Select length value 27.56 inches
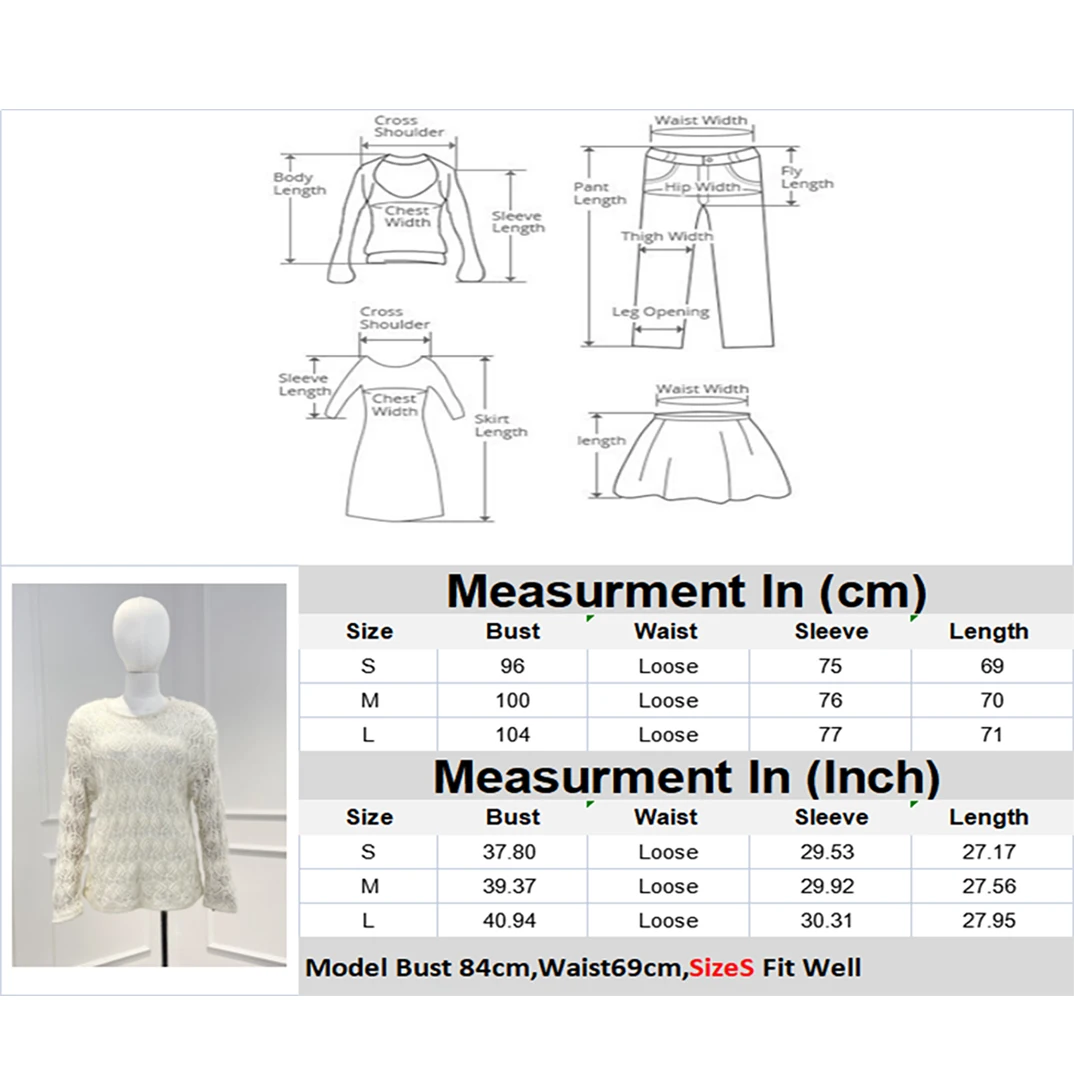 tap(988, 886)
